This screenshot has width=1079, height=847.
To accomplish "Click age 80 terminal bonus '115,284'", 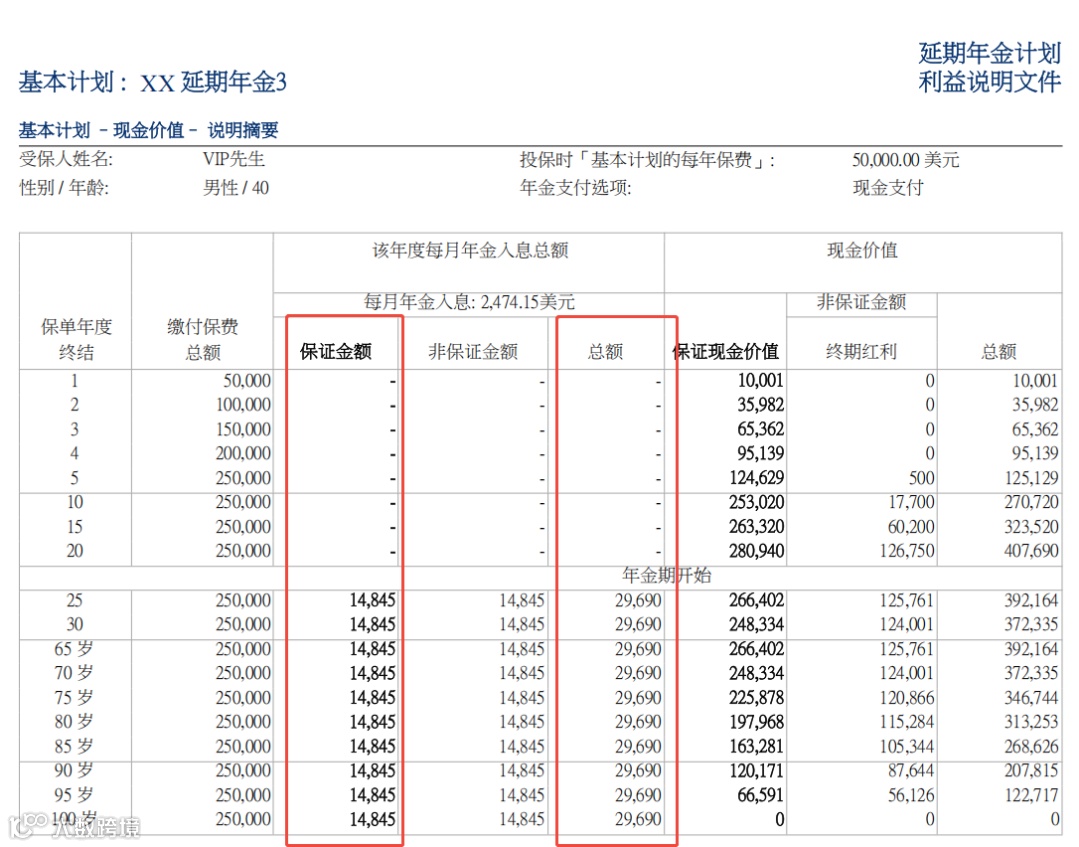I will tap(907, 722).
